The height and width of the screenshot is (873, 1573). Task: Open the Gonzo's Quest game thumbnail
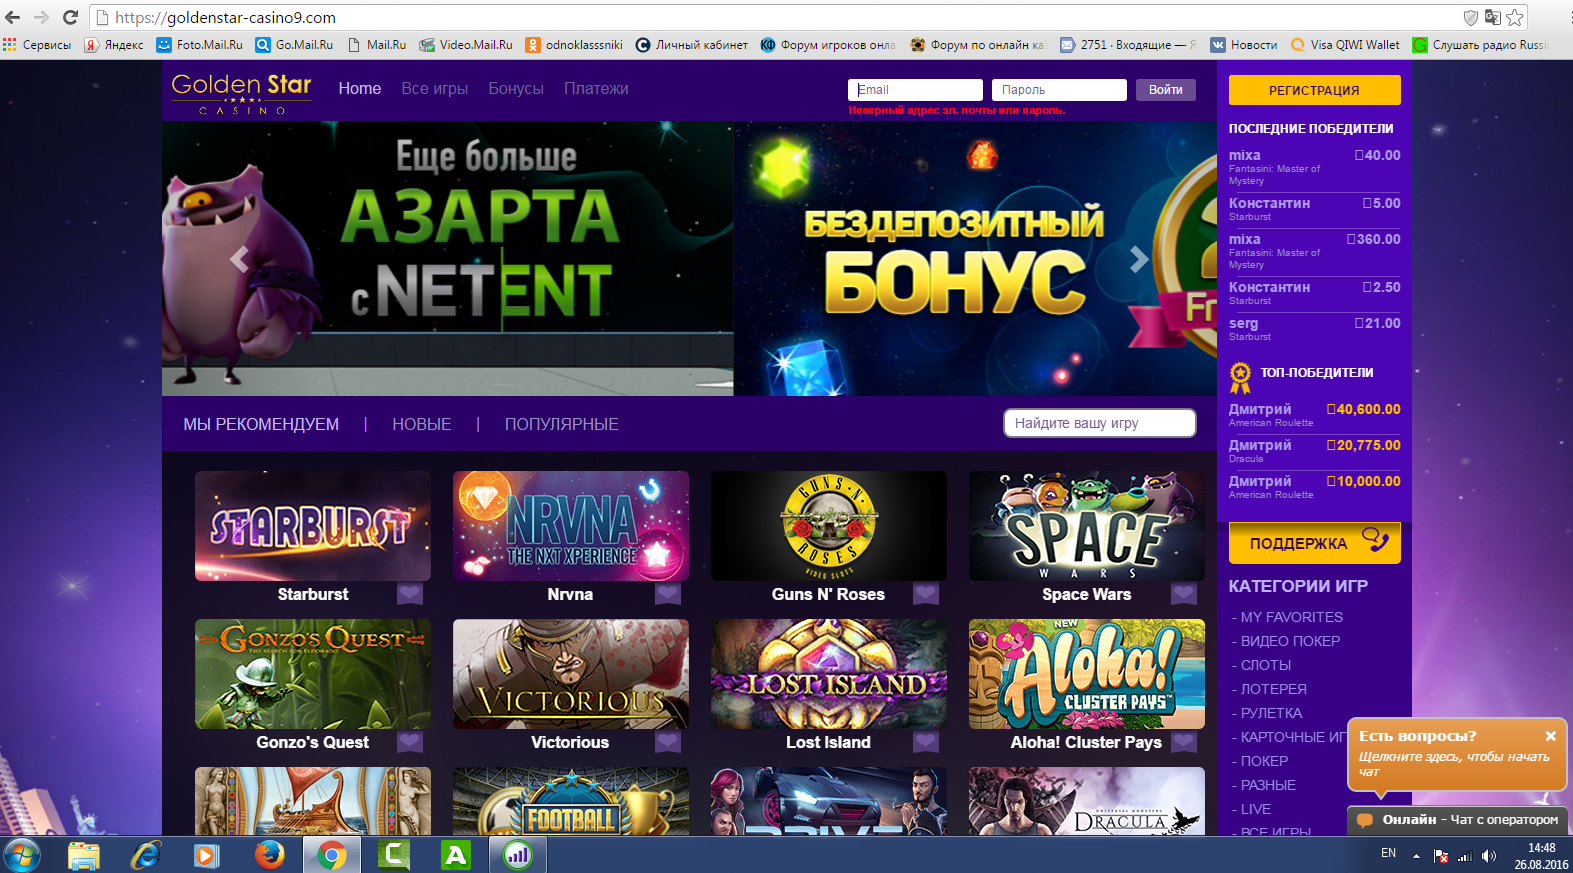click(313, 674)
